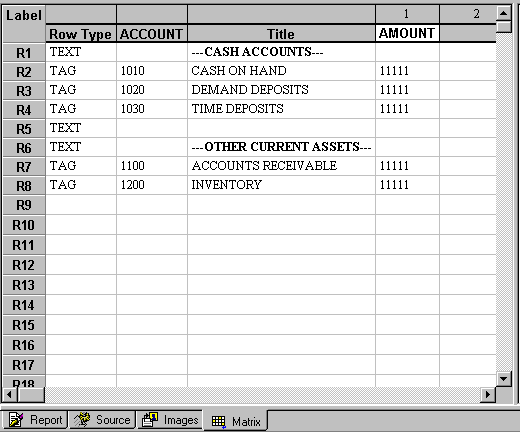
Task: Click the ACCOUNT column header
Action: [x=152, y=34]
